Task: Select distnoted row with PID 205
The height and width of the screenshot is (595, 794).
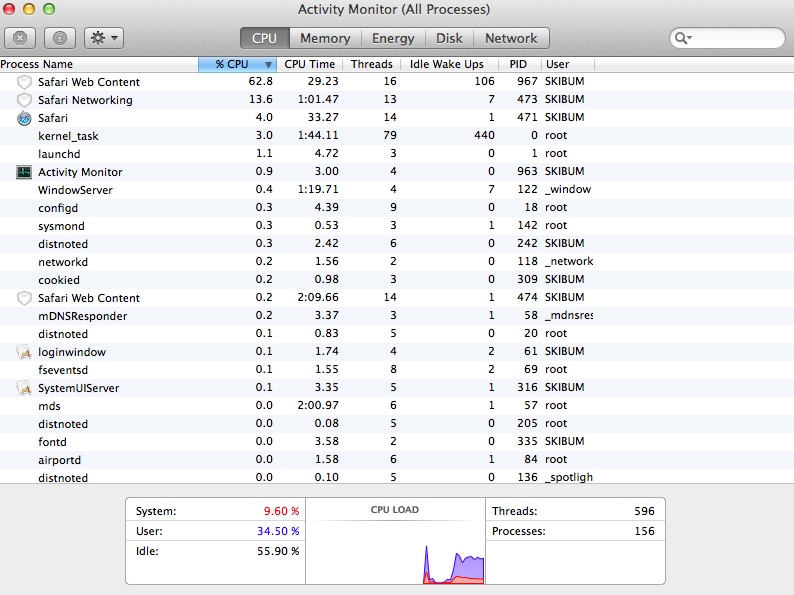Action: point(397,424)
